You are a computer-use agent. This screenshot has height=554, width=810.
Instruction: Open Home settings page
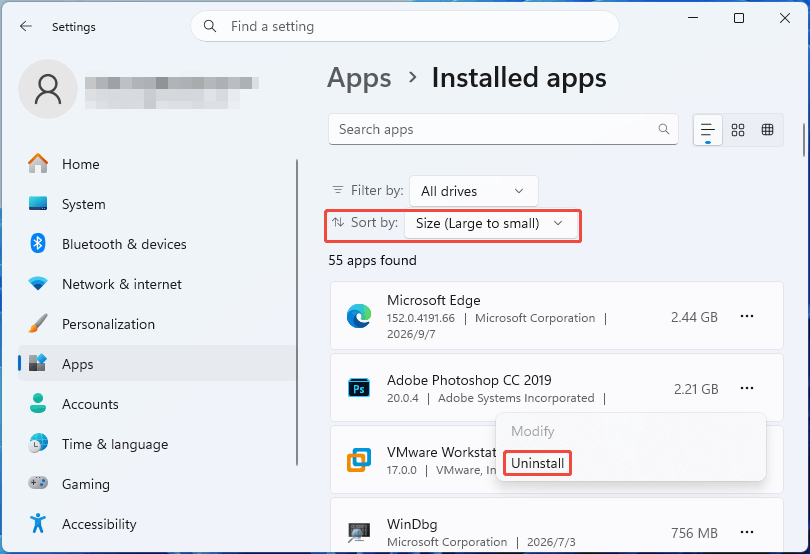pos(157,164)
